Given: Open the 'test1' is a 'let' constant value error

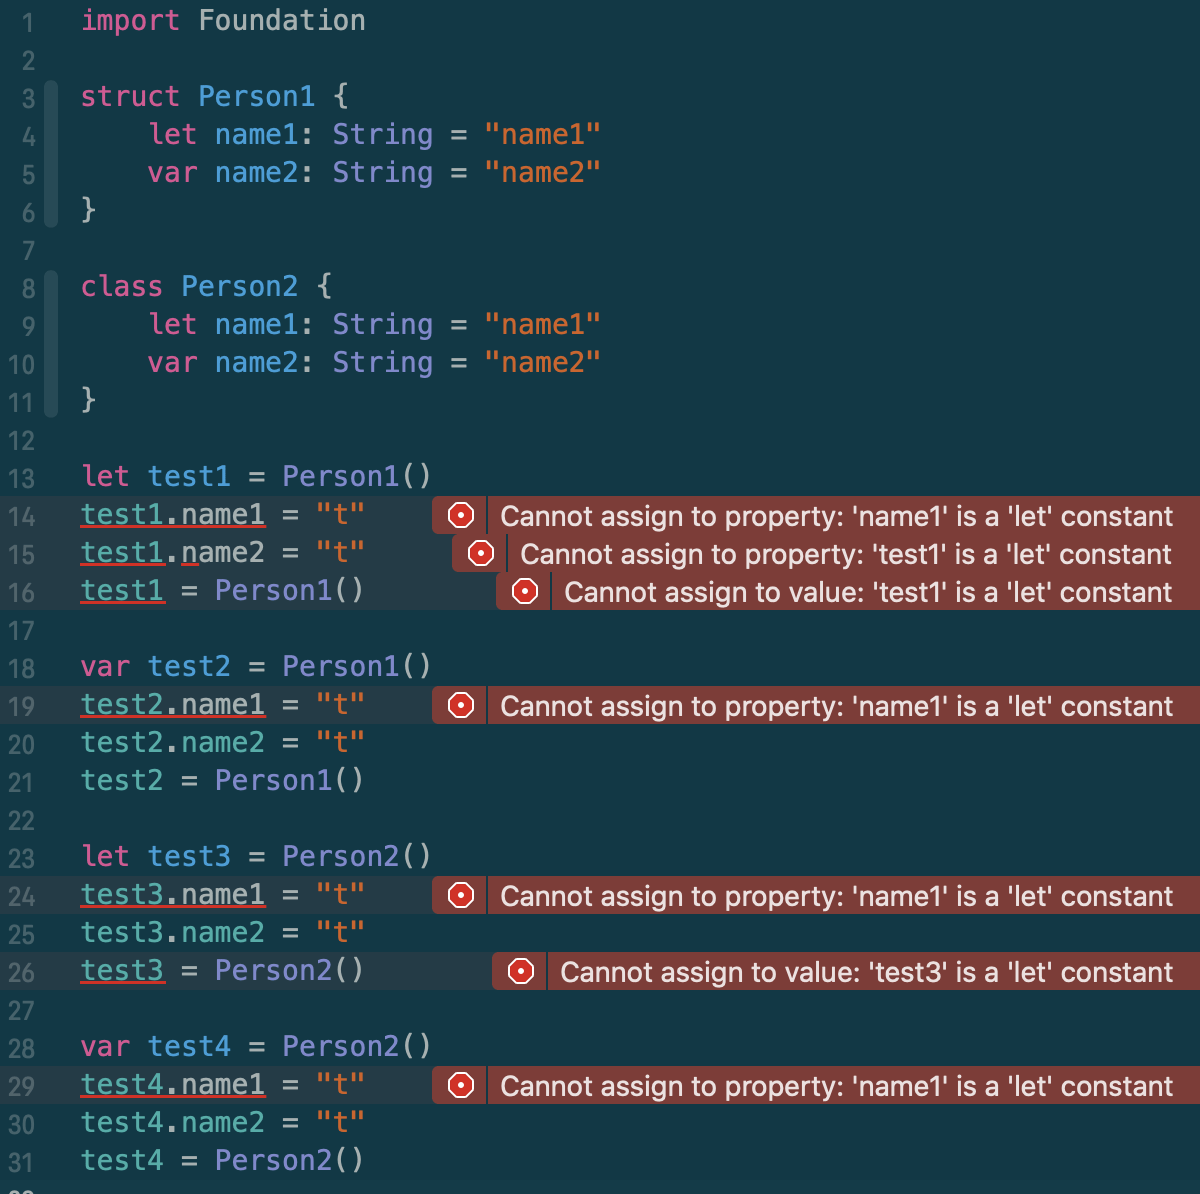Looking at the screenshot, I should [x=868, y=592].
